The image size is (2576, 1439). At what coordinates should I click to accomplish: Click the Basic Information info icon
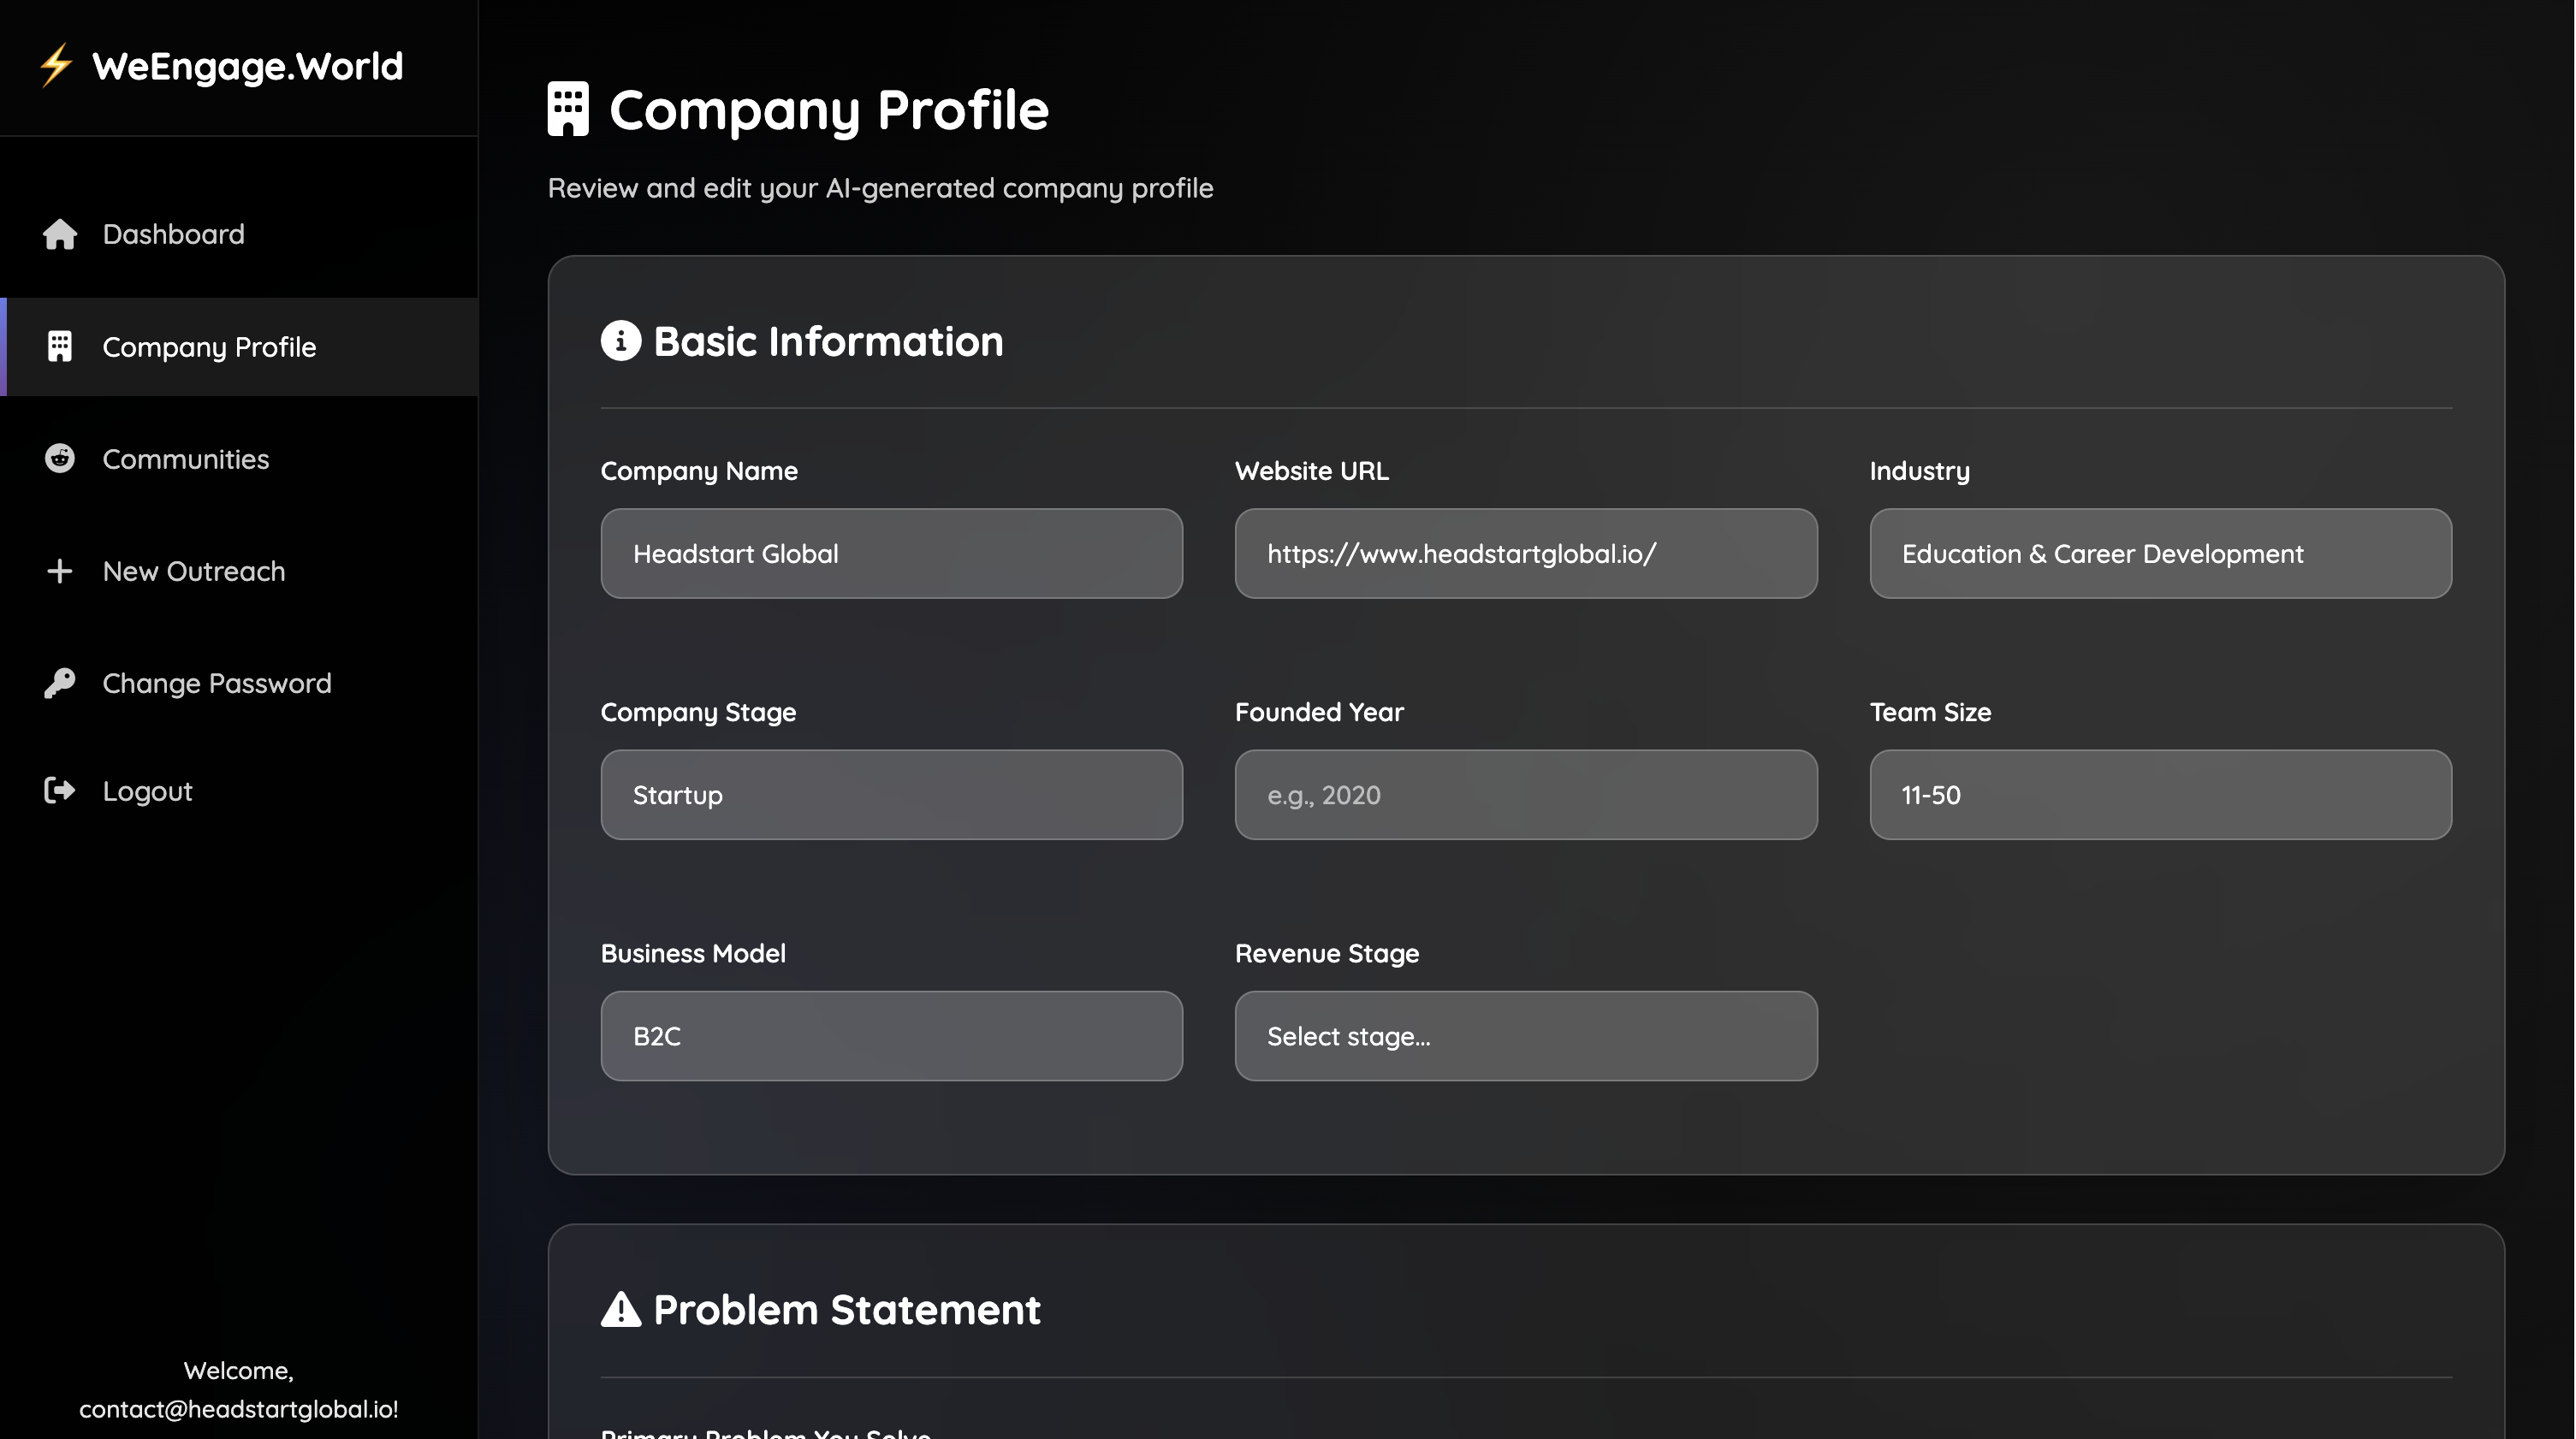point(621,341)
